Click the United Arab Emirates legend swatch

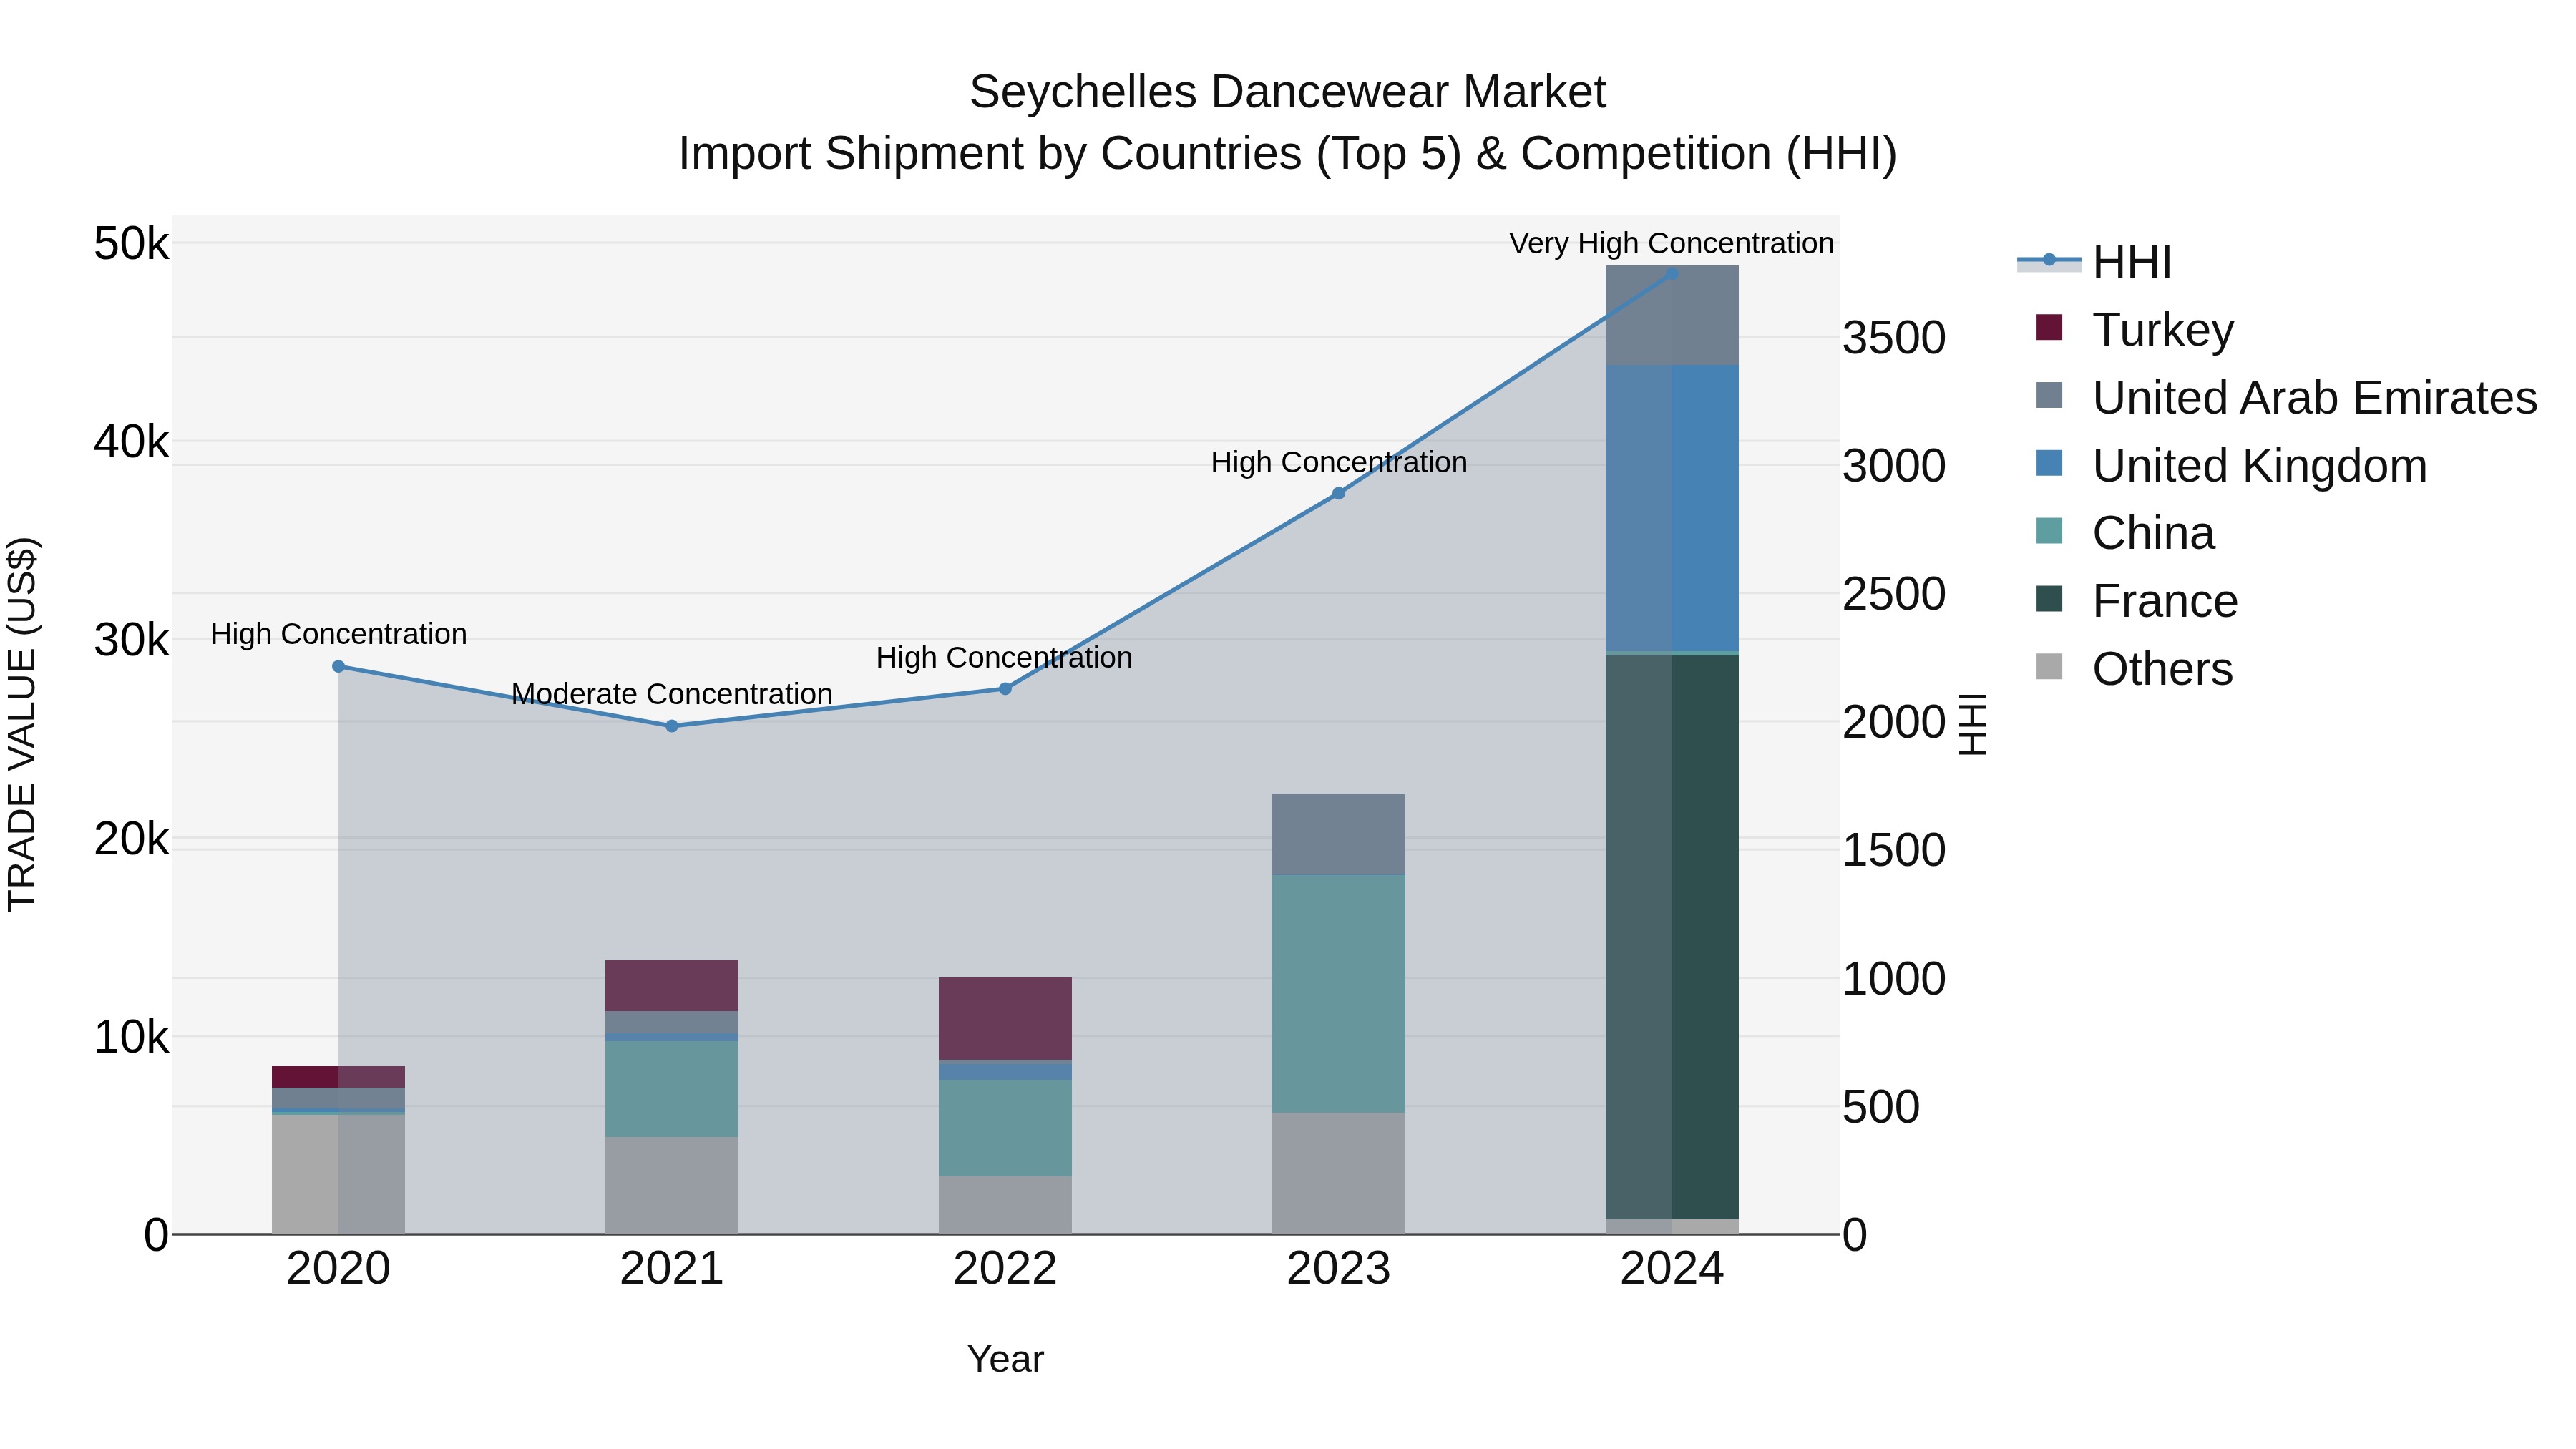[x=2049, y=395]
